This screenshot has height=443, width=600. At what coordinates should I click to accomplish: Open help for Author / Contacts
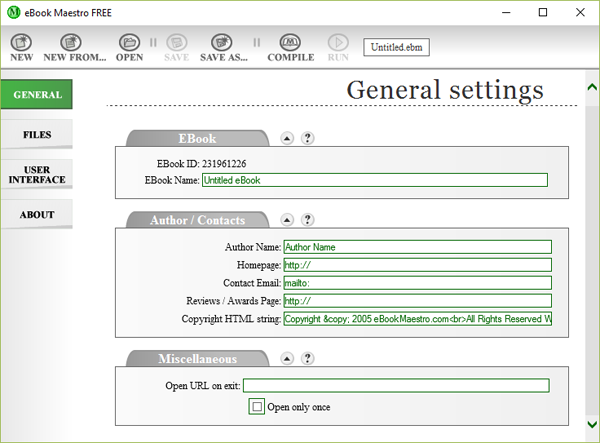307,220
